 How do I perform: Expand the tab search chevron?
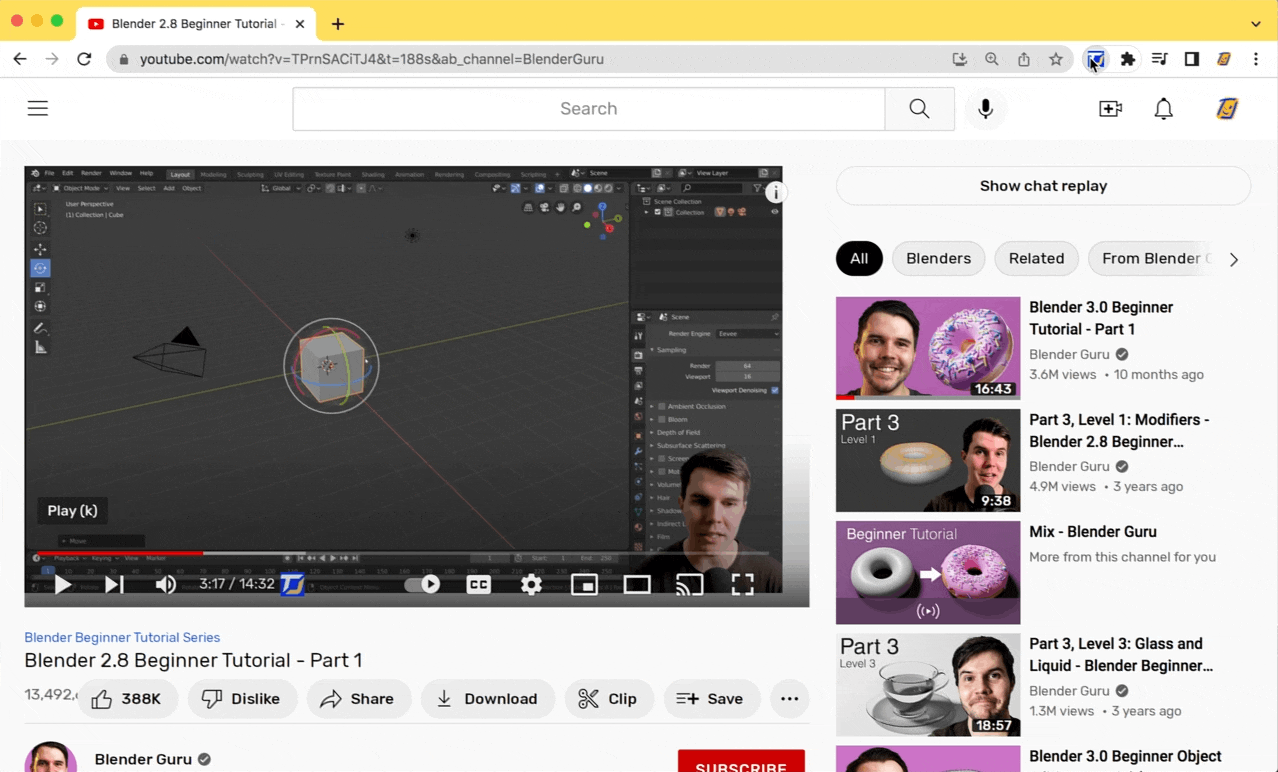pos(1256,24)
